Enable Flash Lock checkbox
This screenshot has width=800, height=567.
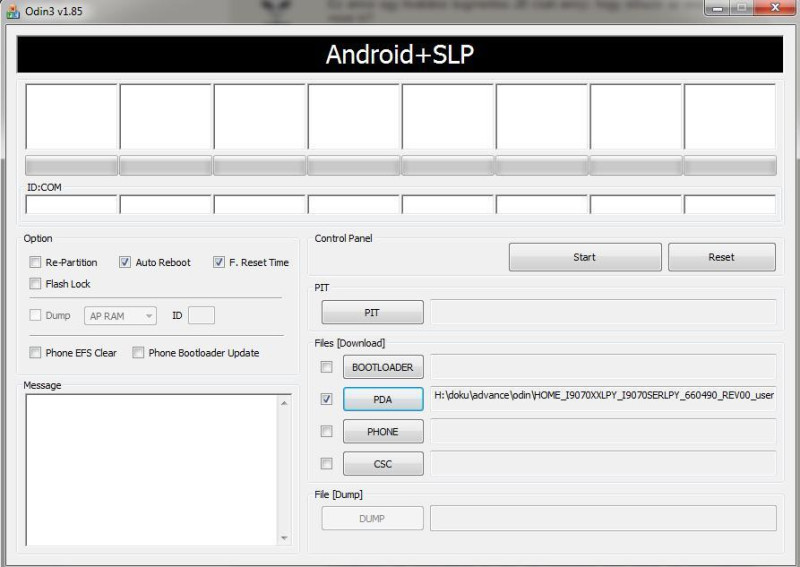35,284
